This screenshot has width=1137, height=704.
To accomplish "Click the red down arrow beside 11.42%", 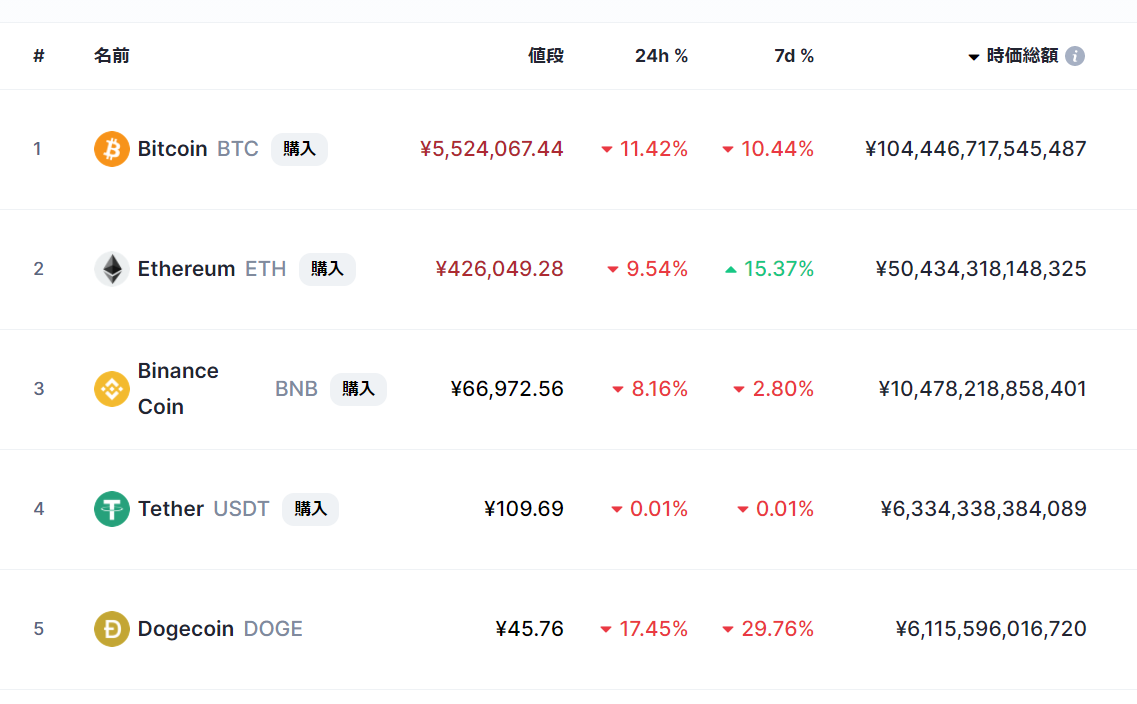I will [606, 148].
